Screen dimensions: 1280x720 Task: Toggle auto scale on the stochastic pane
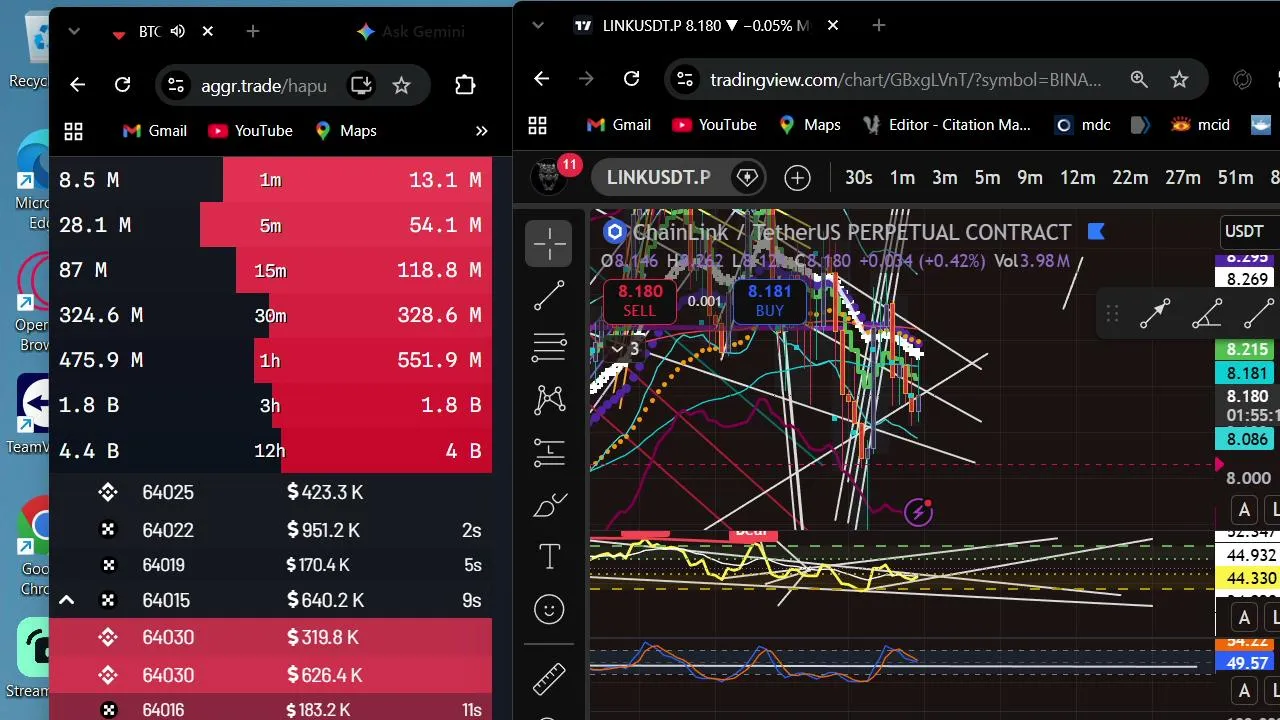(1244, 691)
